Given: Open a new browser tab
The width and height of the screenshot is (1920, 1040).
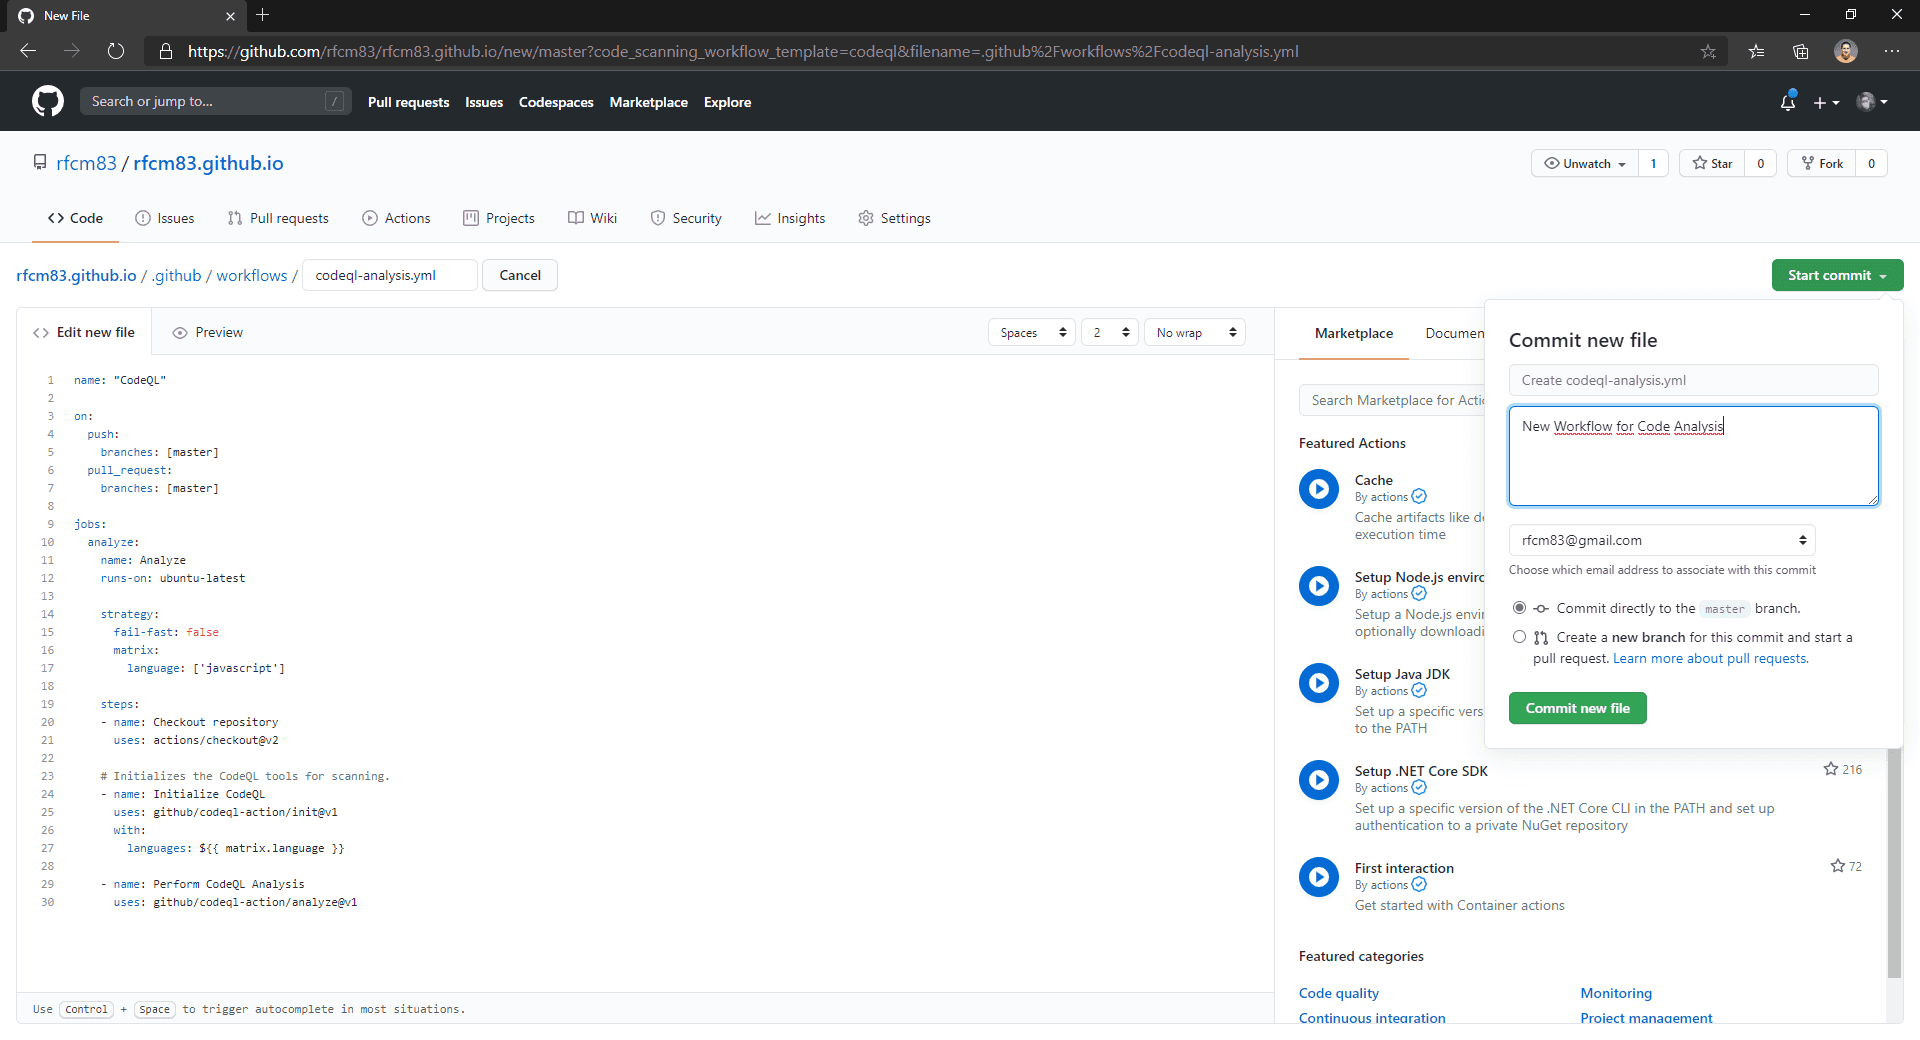Looking at the screenshot, I should click(x=262, y=15).
